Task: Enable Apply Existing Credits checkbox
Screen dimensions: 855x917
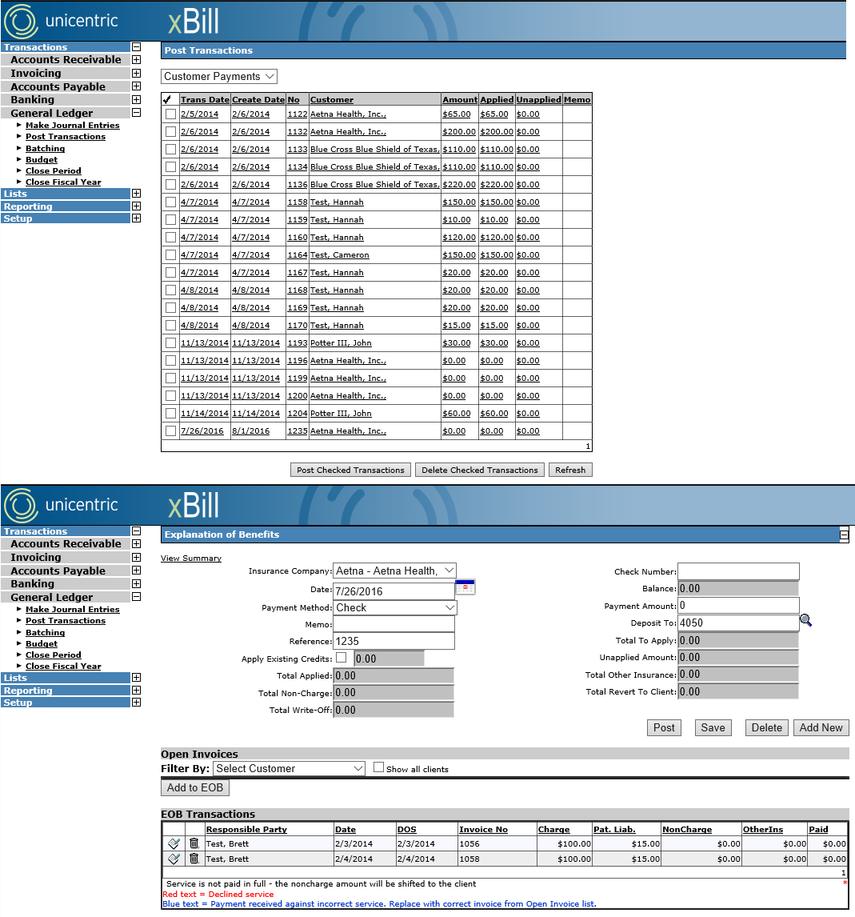Action: point(342,657)
